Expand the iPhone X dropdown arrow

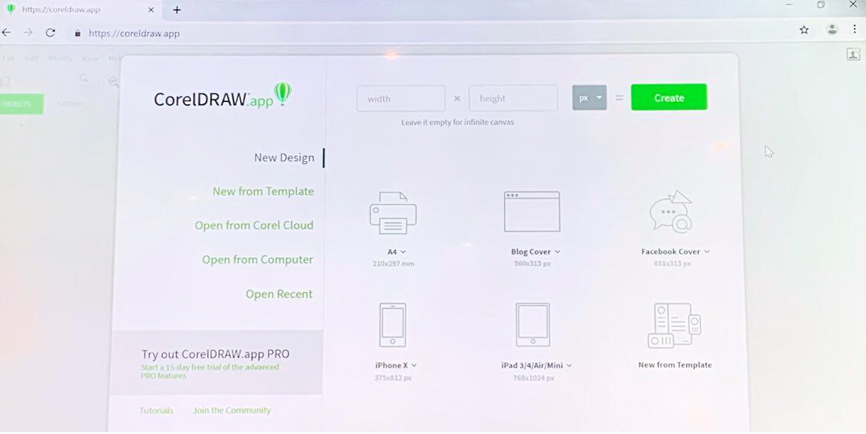[x=414, y=366]
